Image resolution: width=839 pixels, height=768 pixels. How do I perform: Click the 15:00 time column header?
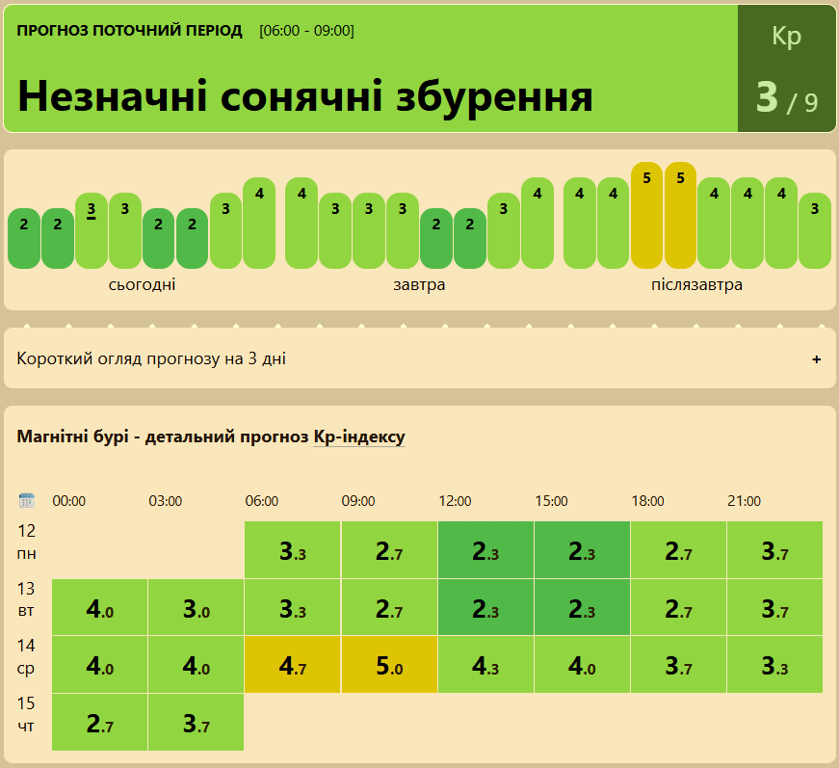[x=551, y=501]
